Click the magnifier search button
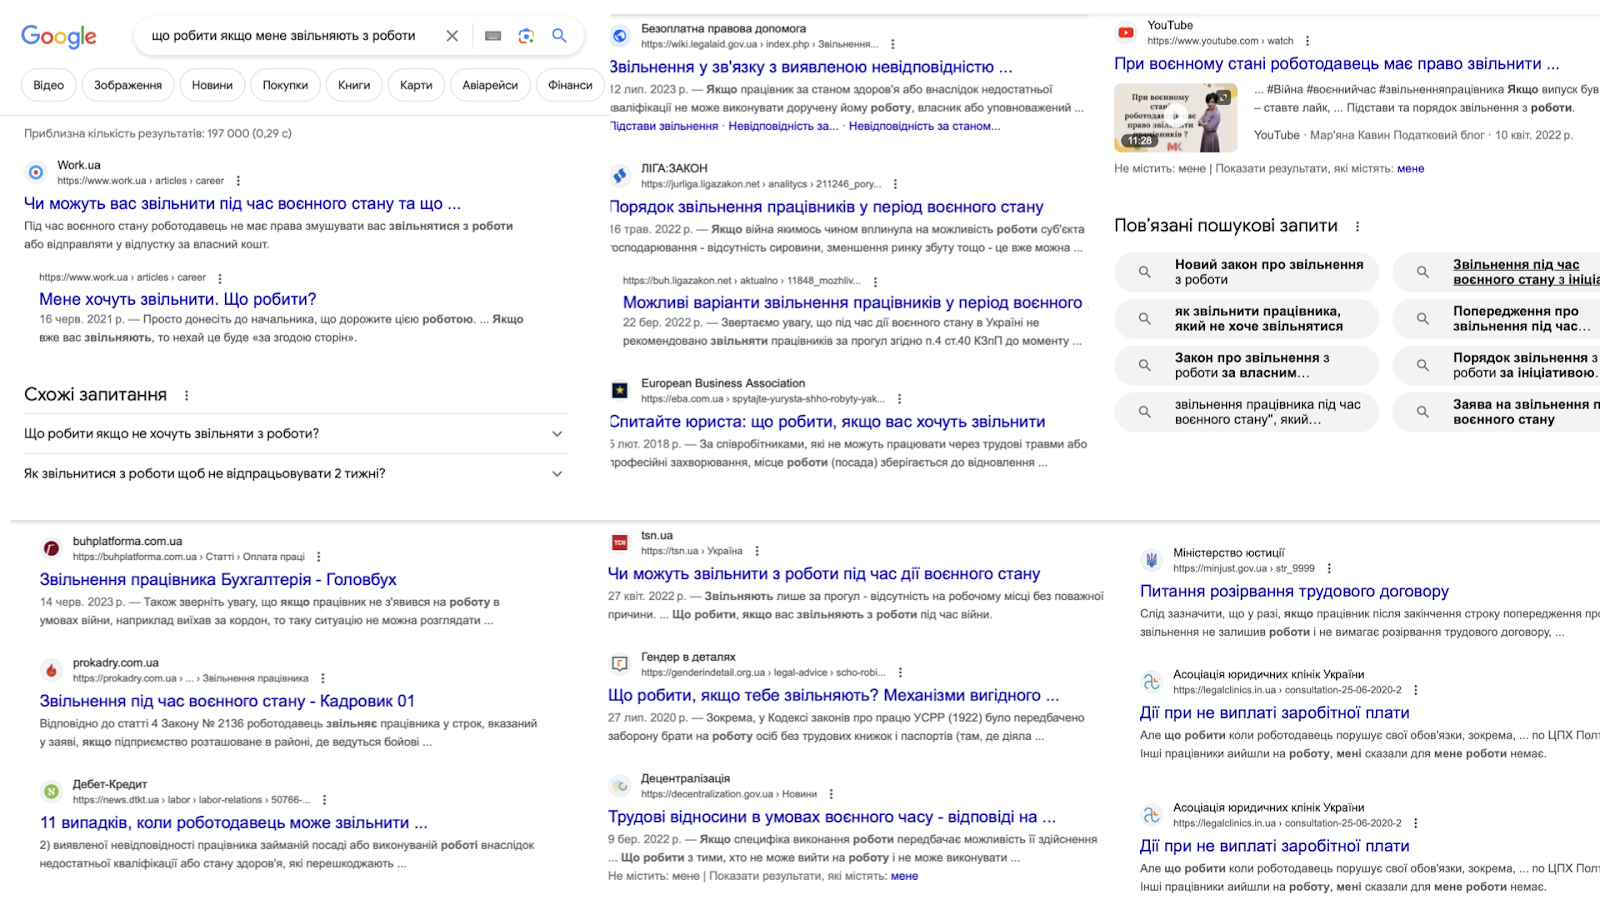The width and height of the screenshot is (1600, 900). click(x=560, y=36)
